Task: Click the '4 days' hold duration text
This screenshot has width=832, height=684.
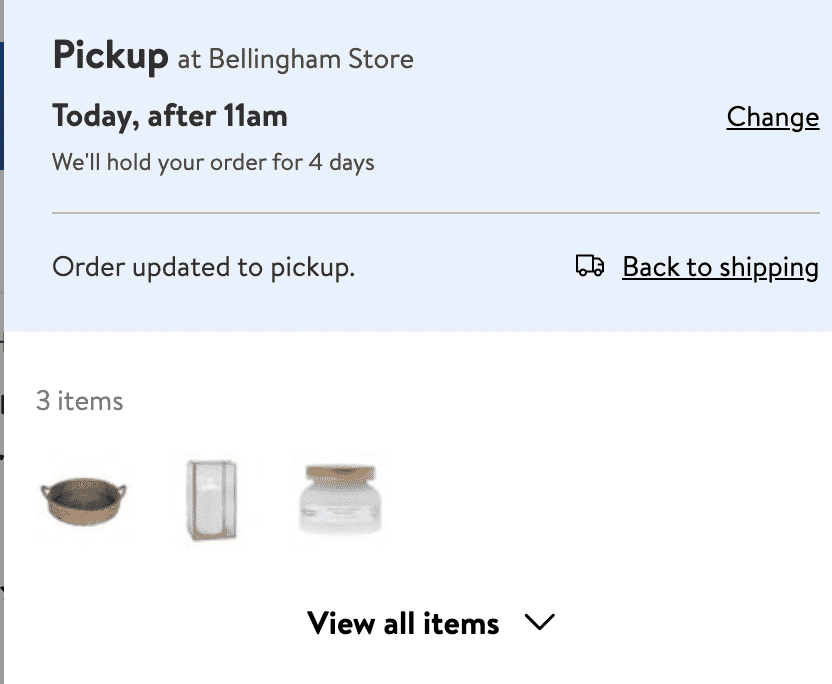Action: tap(341, 161)
